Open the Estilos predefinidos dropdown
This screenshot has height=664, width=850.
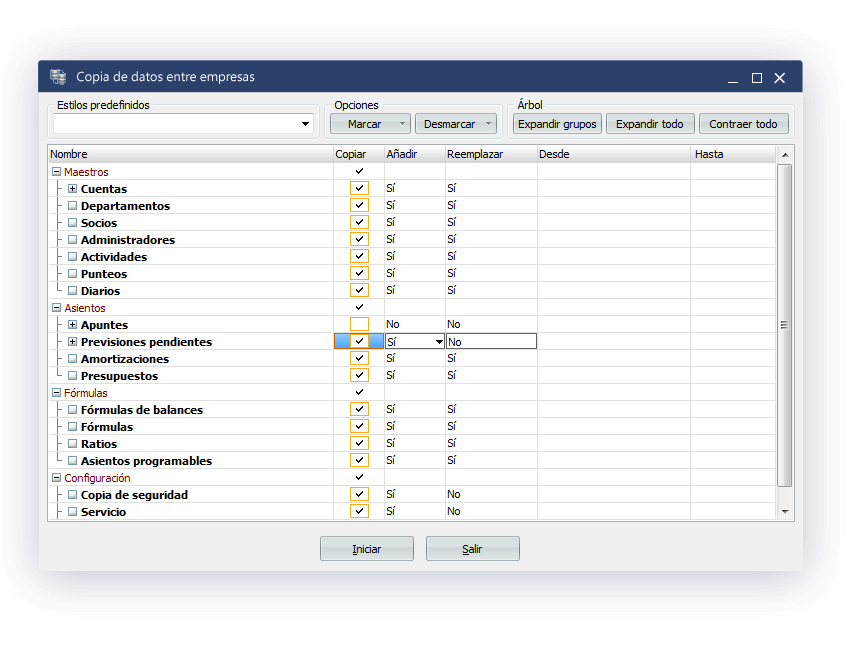pyautogui.click(x=305, y=124)
